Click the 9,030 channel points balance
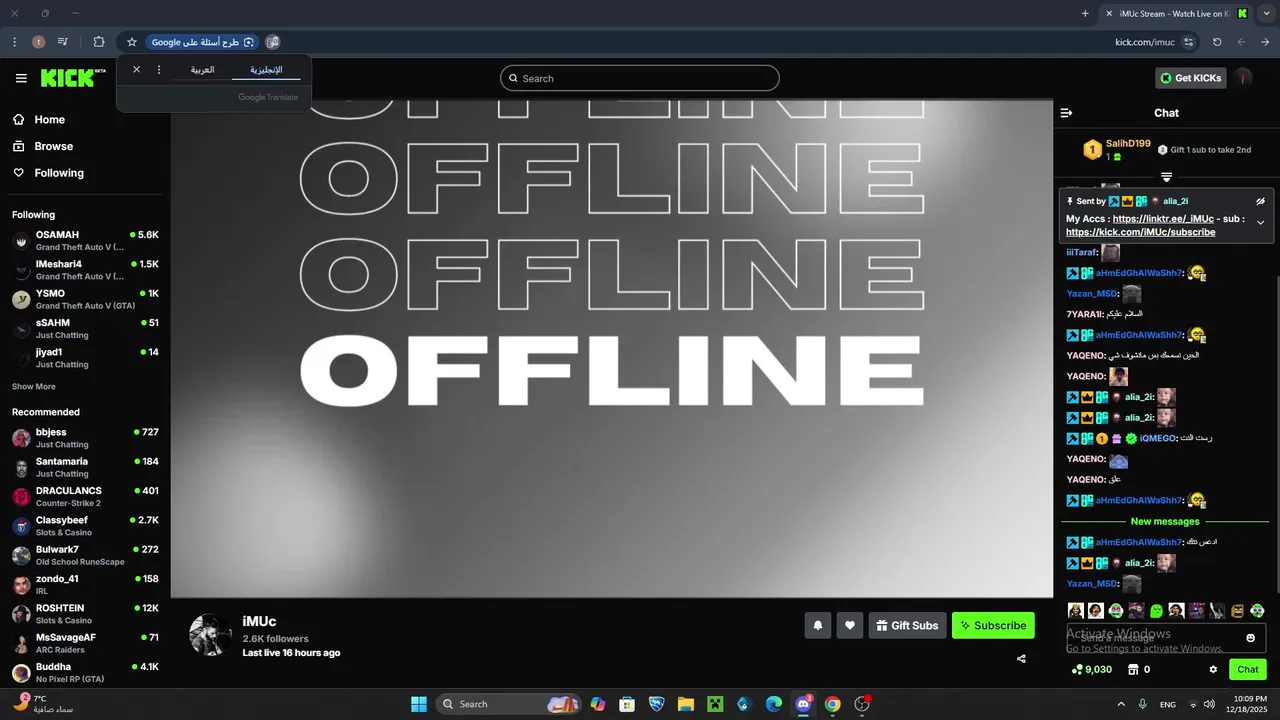This screenshot has width=1280, height=720. (x=1091, y=669)
